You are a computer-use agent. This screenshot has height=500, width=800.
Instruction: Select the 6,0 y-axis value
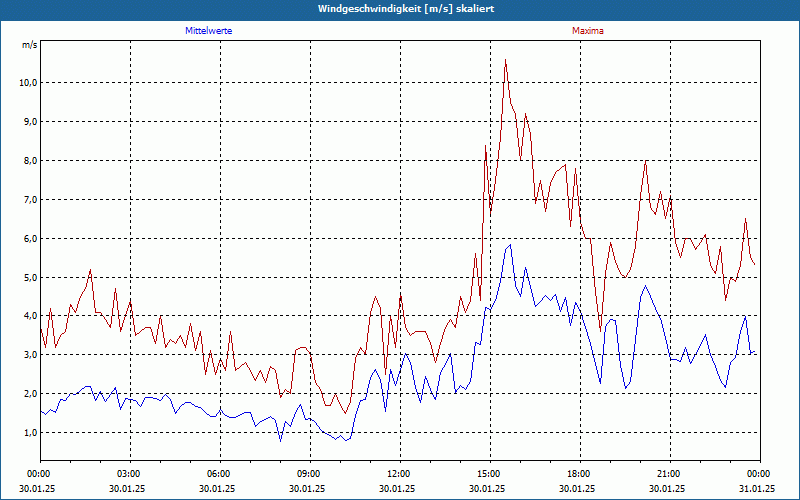30,238
